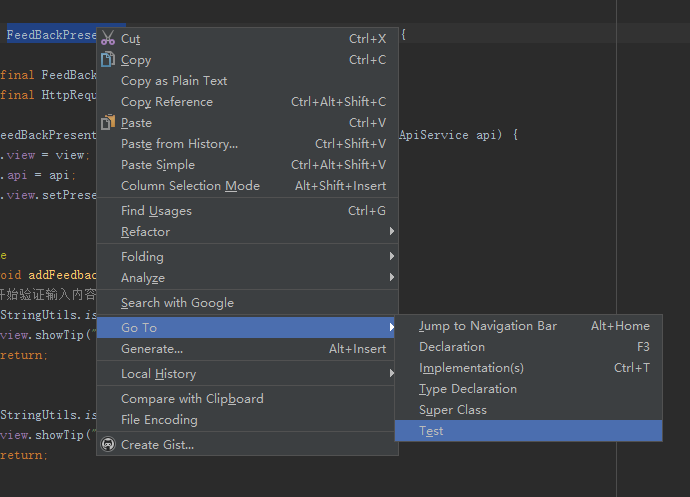Select Implementation(s) menu entry
The width and height of the screenshot is (690, 497).
[470, 368]
